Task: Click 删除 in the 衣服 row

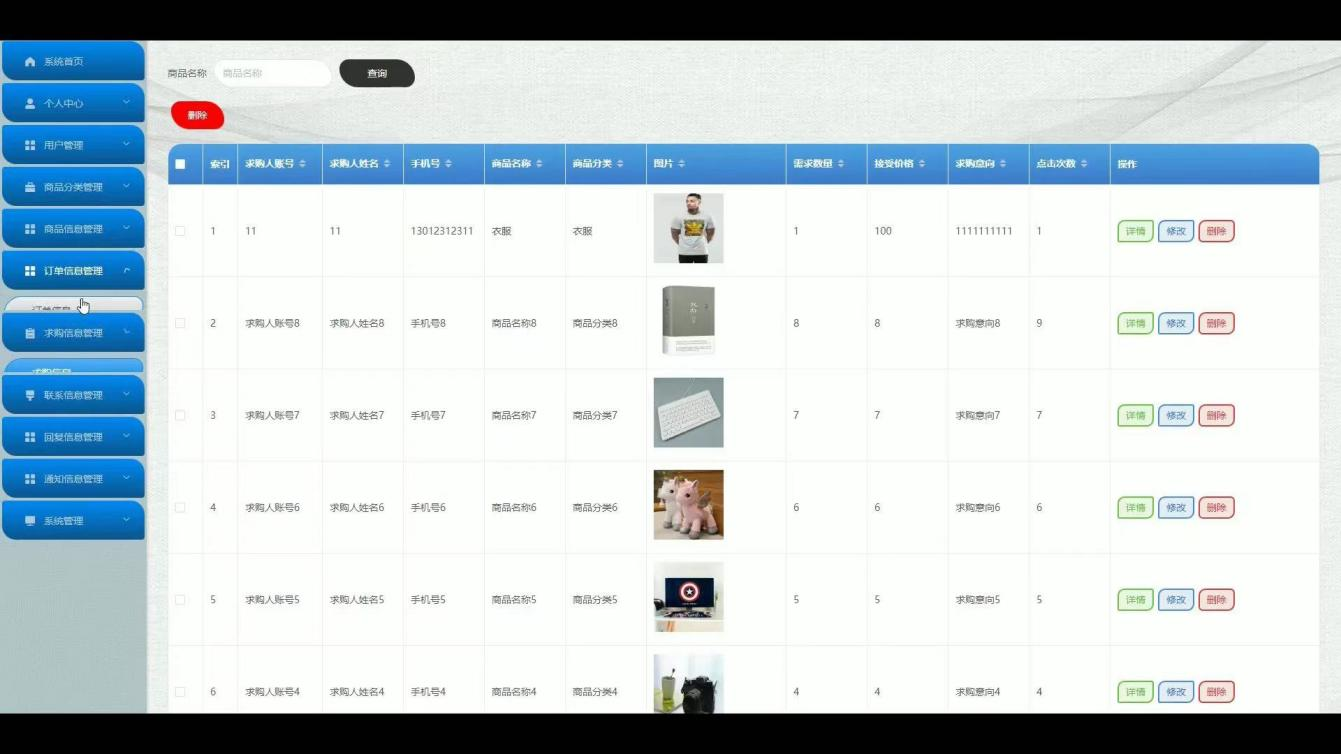Action: (x=1216, y=231)
